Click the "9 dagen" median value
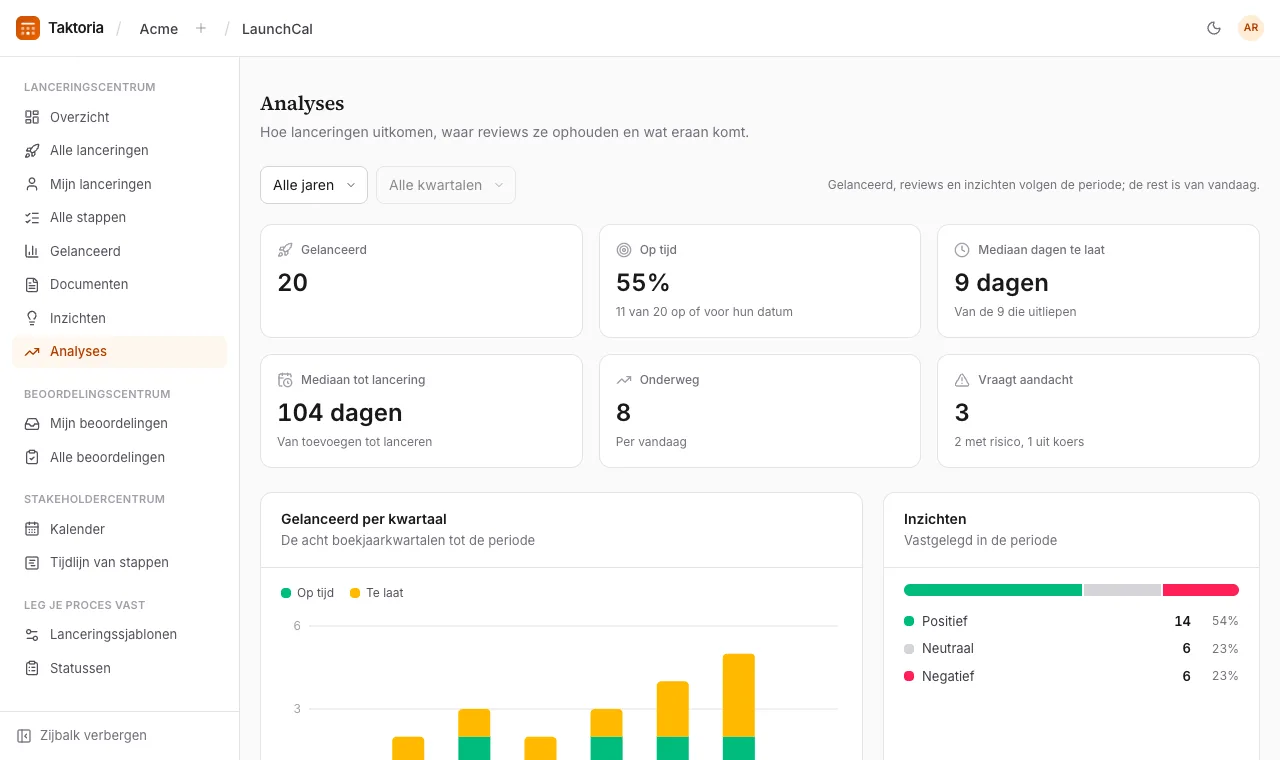The image size is (1280, 760). (x=1002, y=282)
